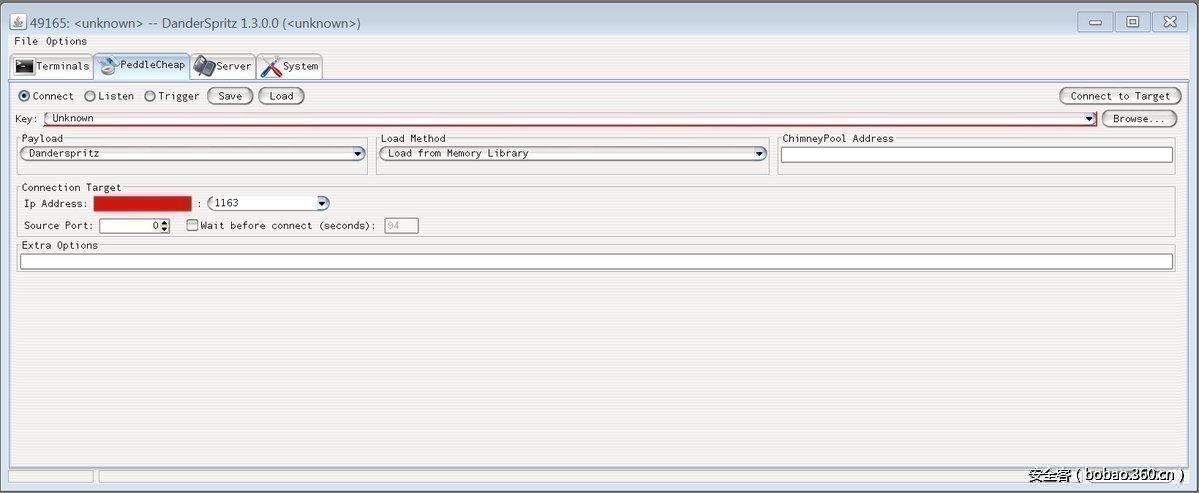Screen dimensions: 1199x493
Task: Open the System tab
Action: coord(290,66)
